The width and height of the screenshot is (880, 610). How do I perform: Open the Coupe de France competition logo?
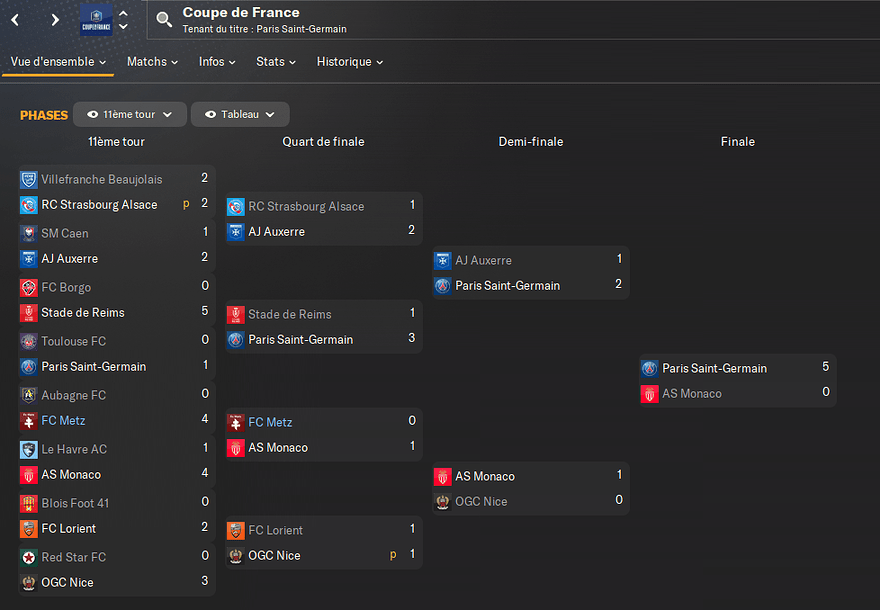click(x=96, y=20)
